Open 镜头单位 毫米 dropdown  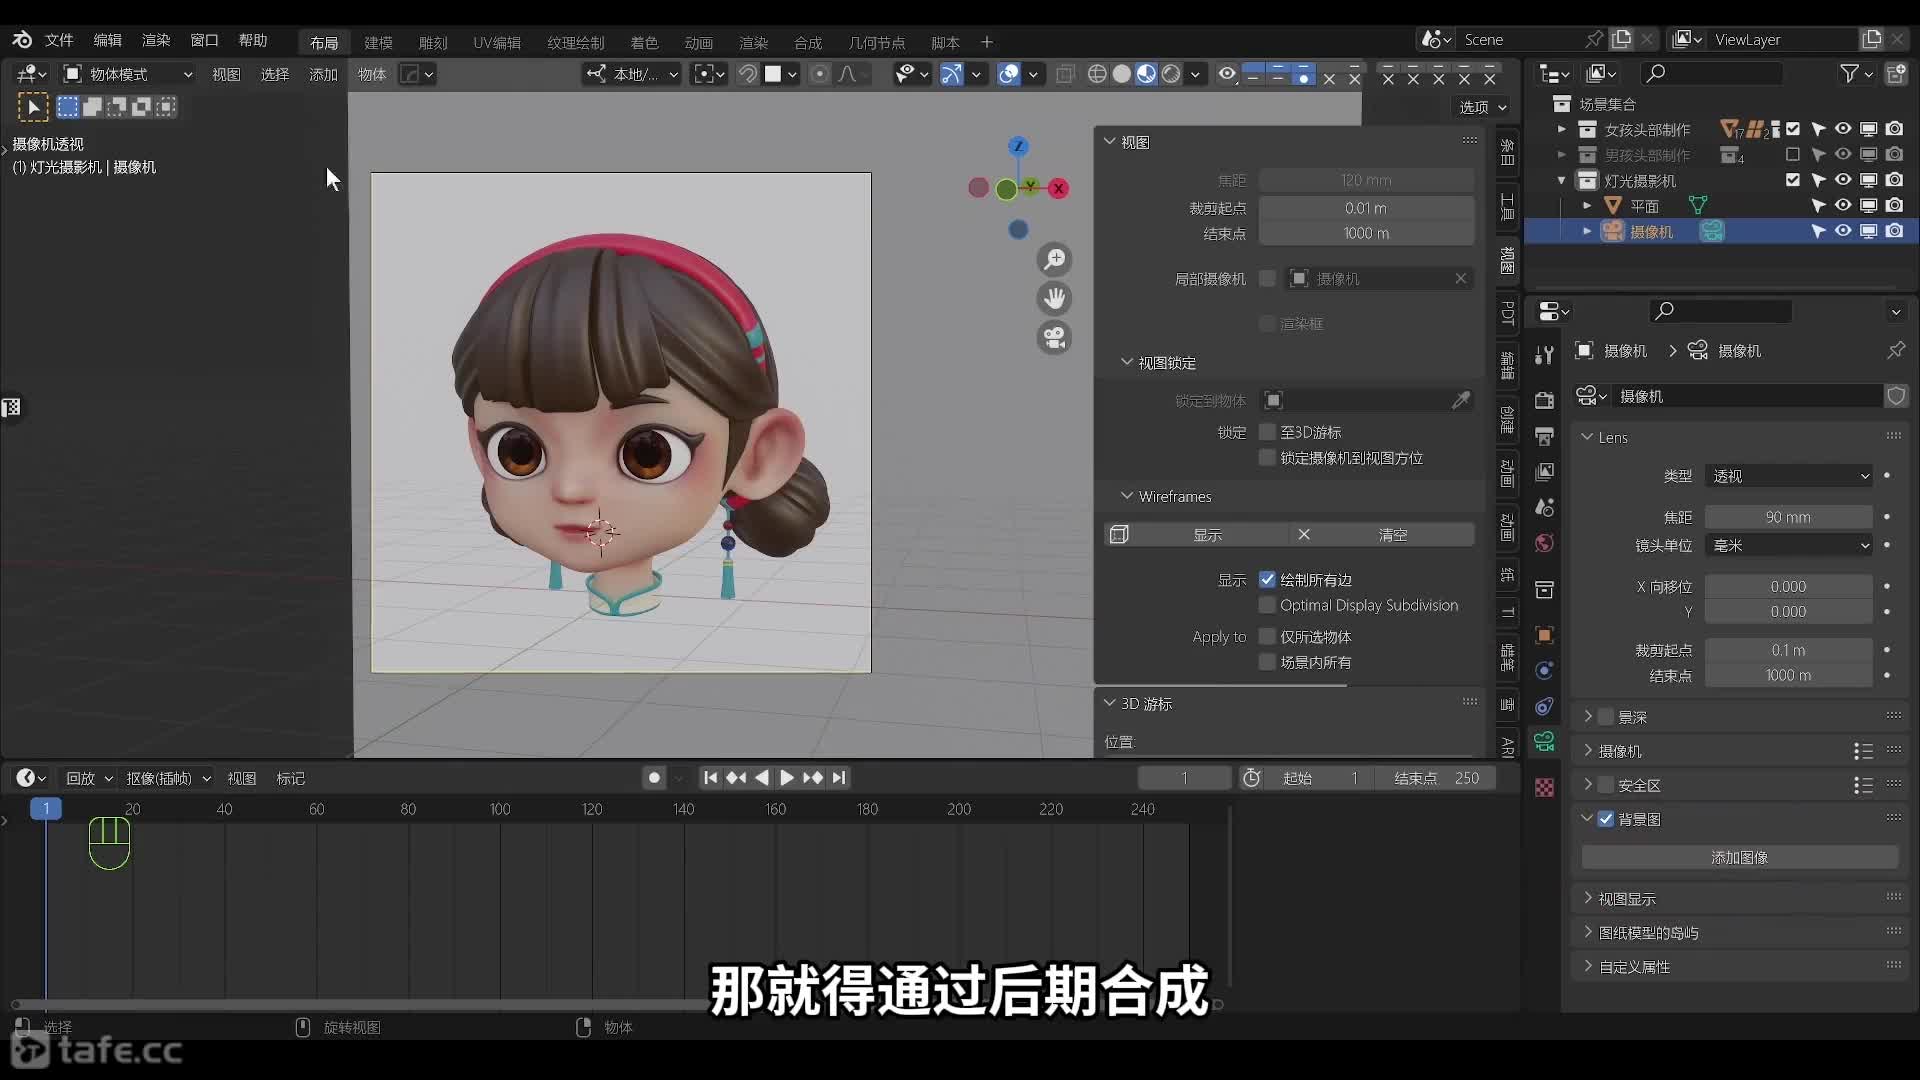1789,545
